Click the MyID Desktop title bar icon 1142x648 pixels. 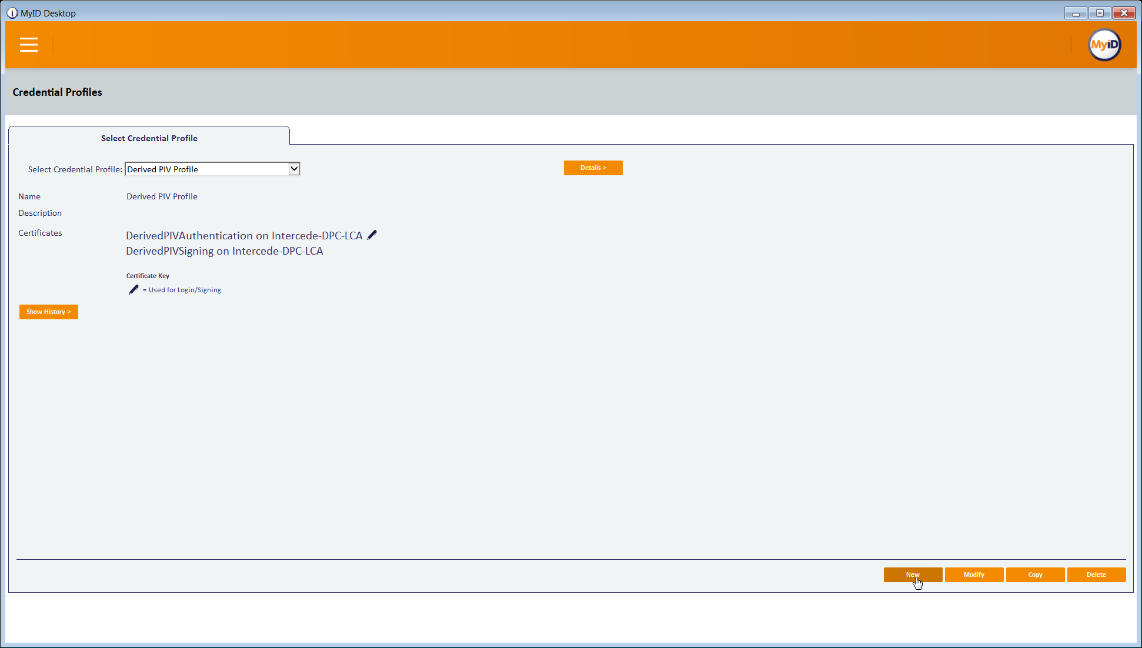click(12, 13)
